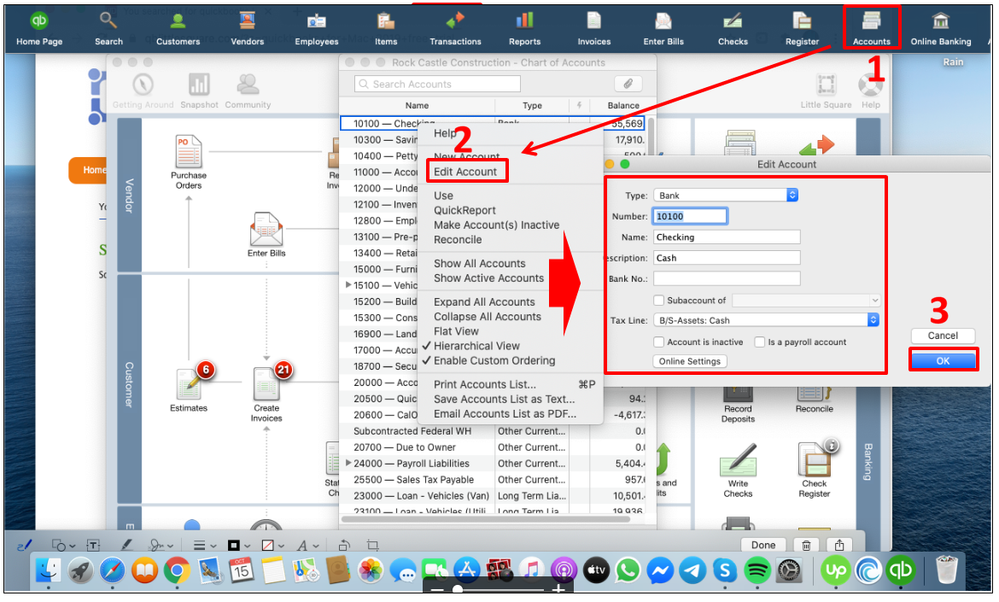The height and width of the screenshot is (602, 999).
Task: Click the share icon in markup bar
Action: (x=839, y=545)
